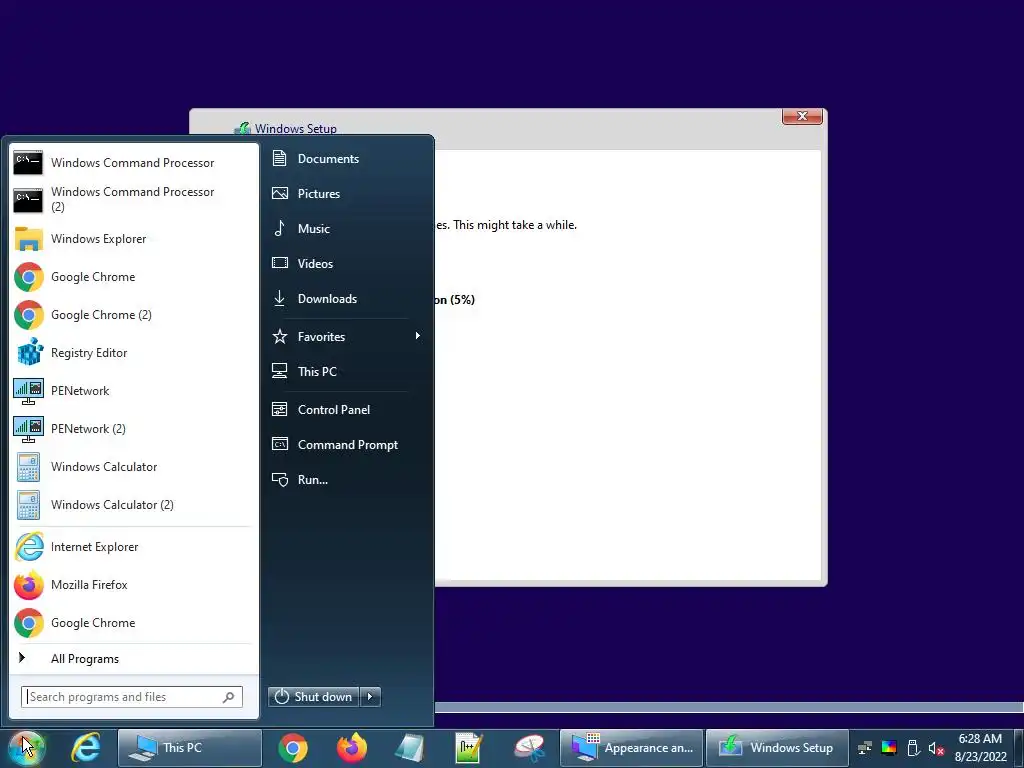The image size is (1024, 768).
Task: Open Videos in the Start menu
Action: click(x=346, y=264)
